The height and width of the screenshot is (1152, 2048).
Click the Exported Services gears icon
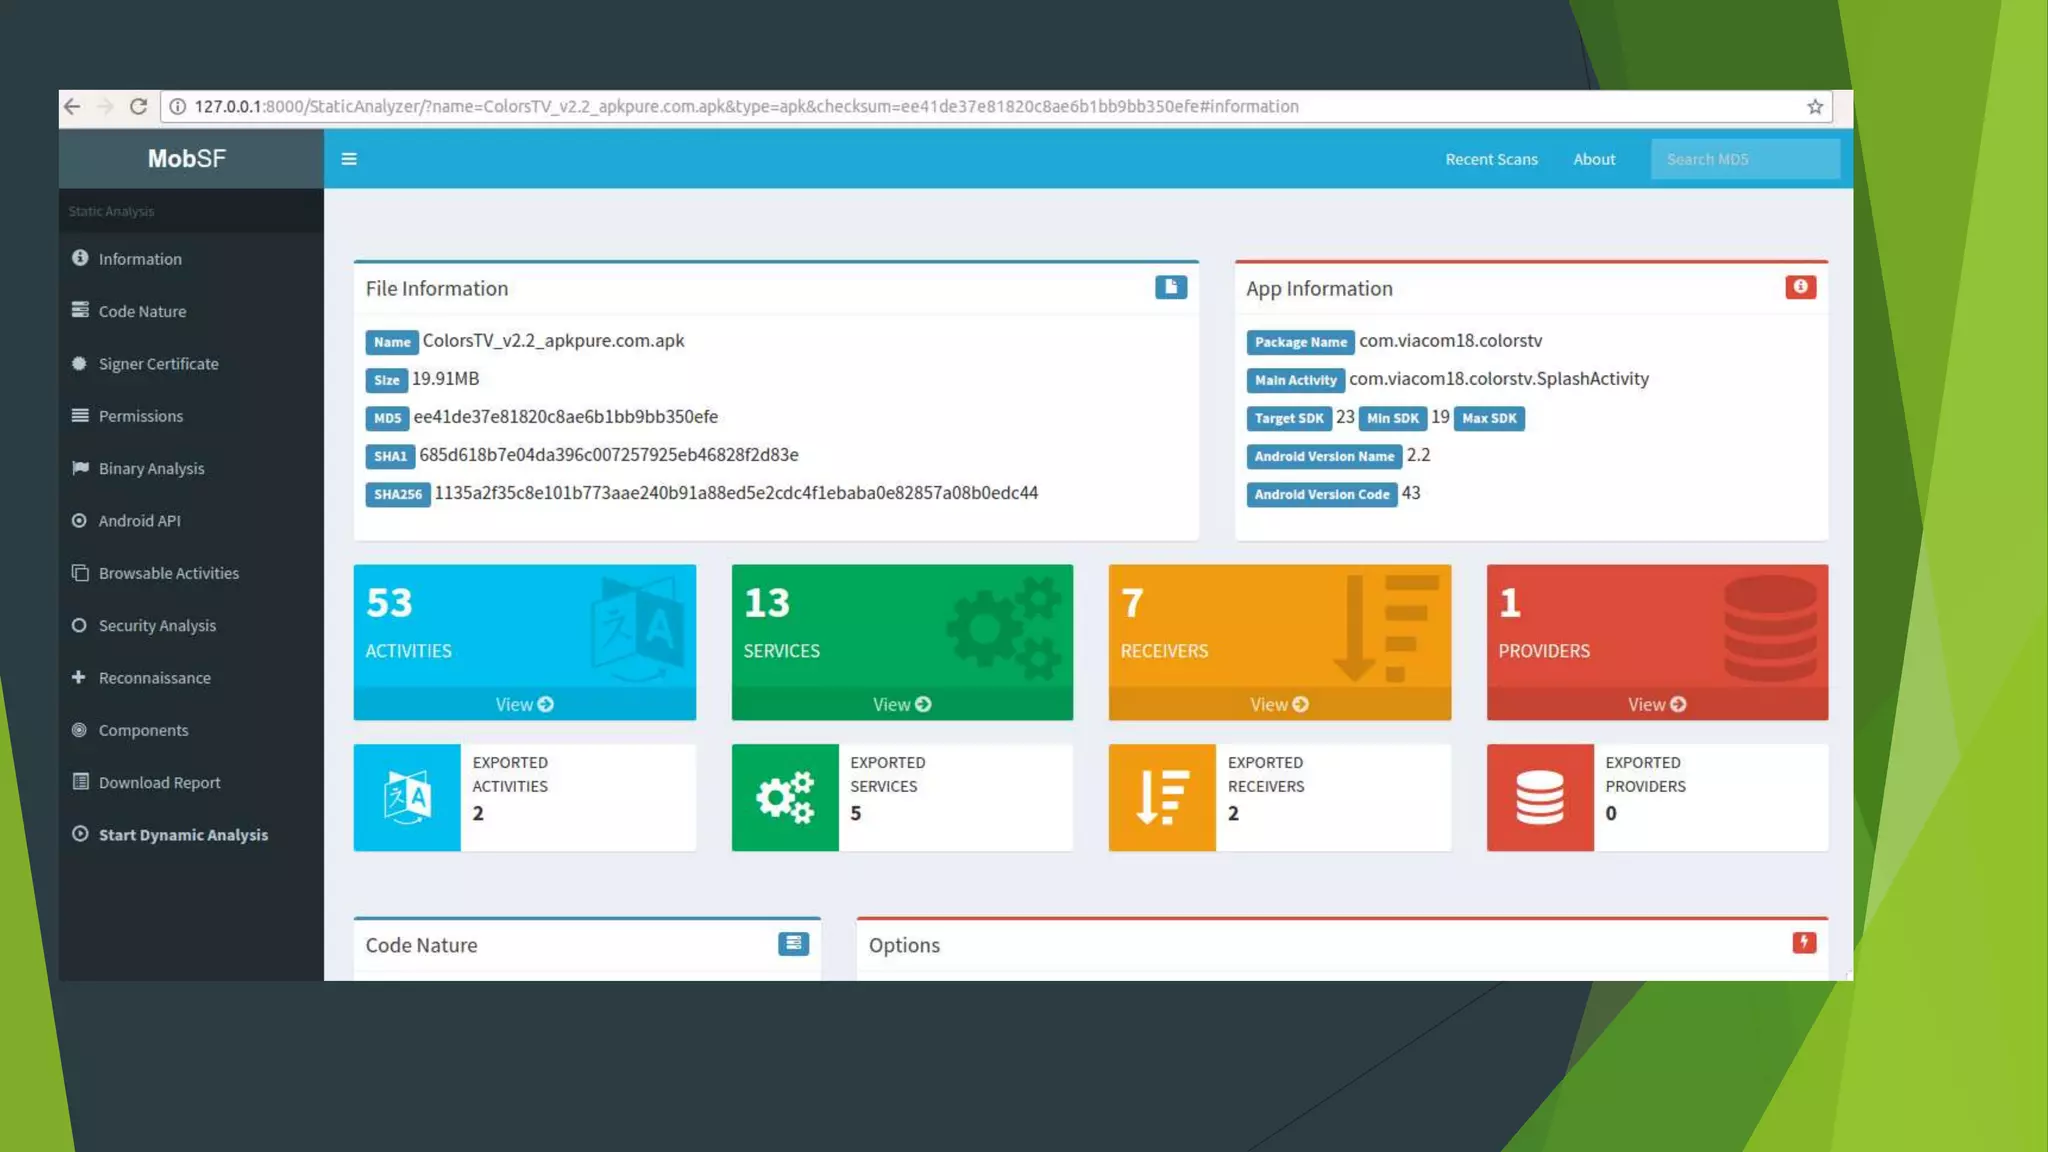point(785,798)
